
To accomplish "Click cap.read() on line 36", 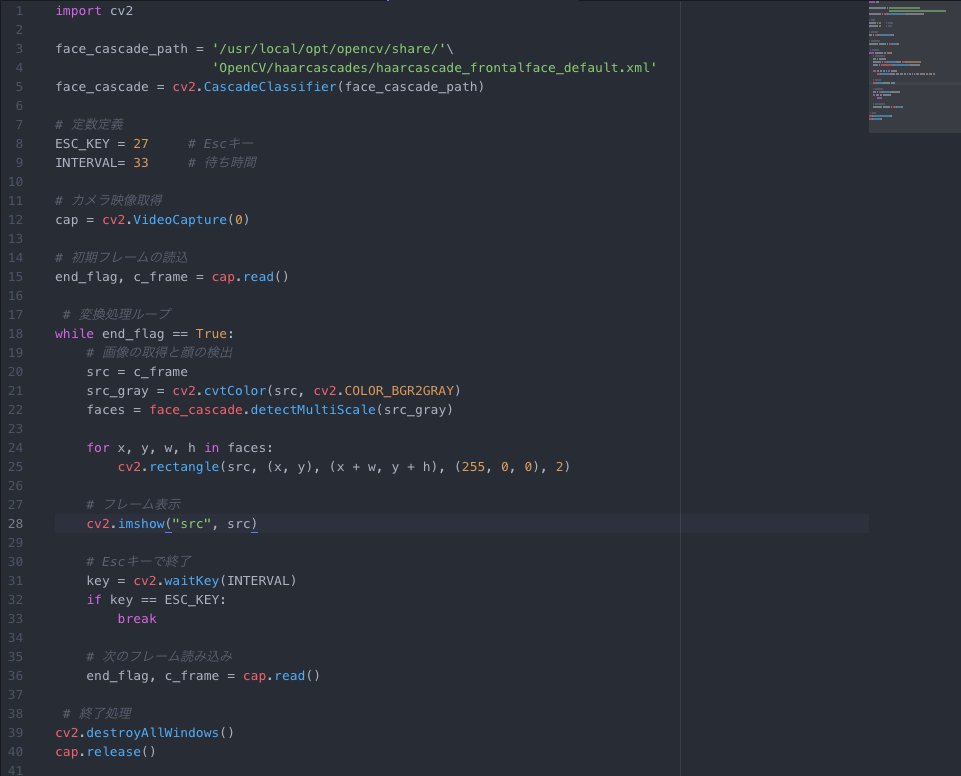I will (281, 676).
